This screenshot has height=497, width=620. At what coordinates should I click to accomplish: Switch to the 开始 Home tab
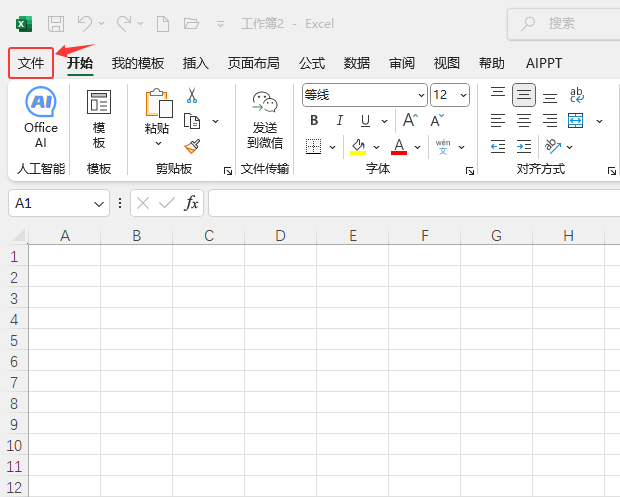pos(80,63)
